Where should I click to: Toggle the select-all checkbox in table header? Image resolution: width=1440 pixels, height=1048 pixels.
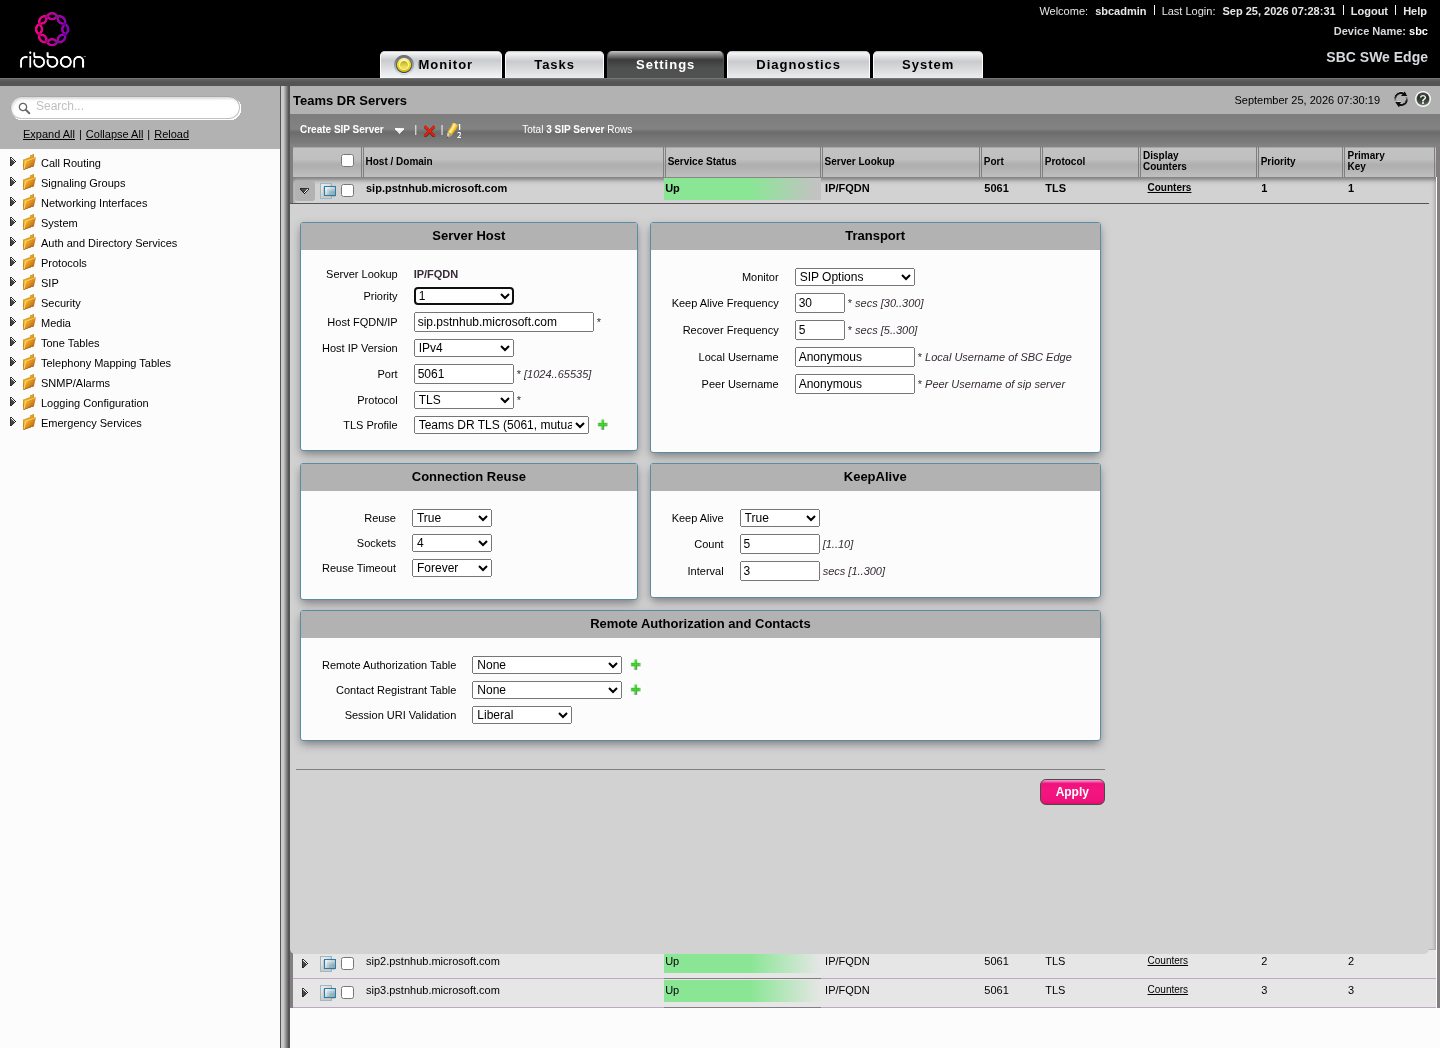point(347,161)
